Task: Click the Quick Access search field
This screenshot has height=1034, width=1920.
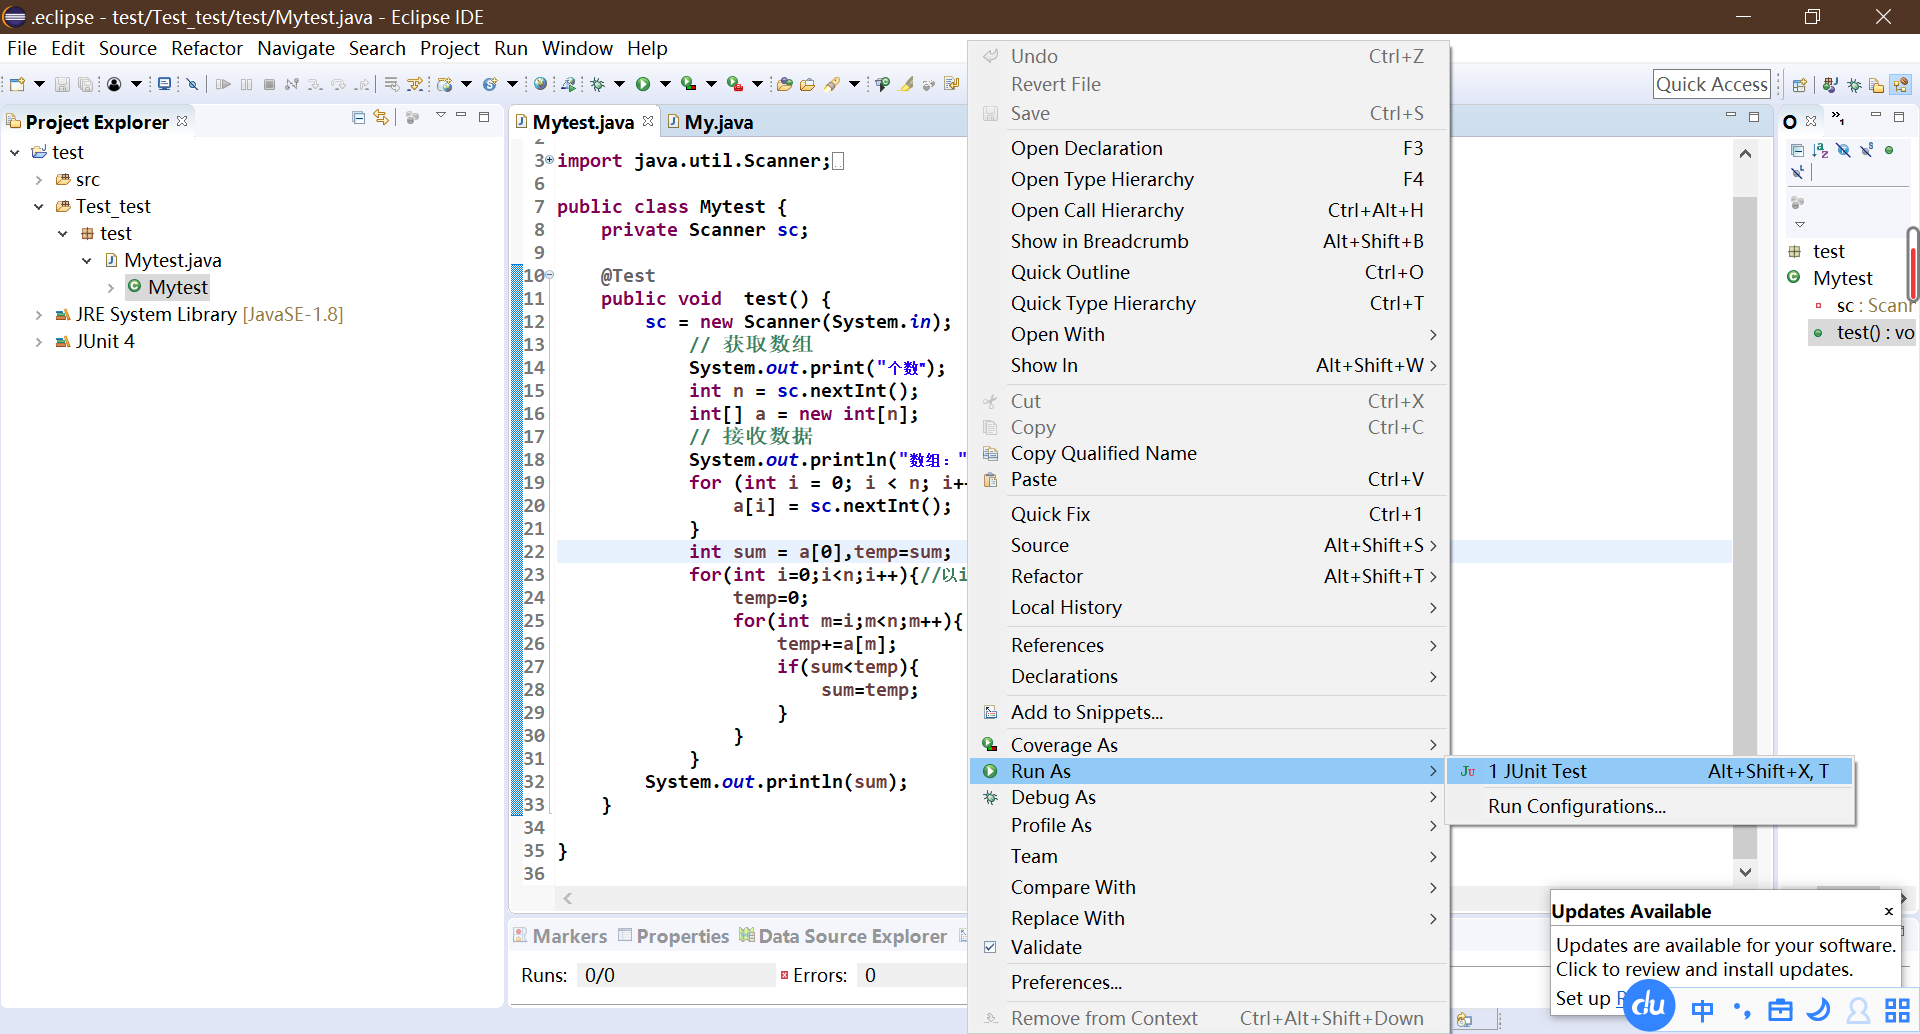Action: (1711, 85)
